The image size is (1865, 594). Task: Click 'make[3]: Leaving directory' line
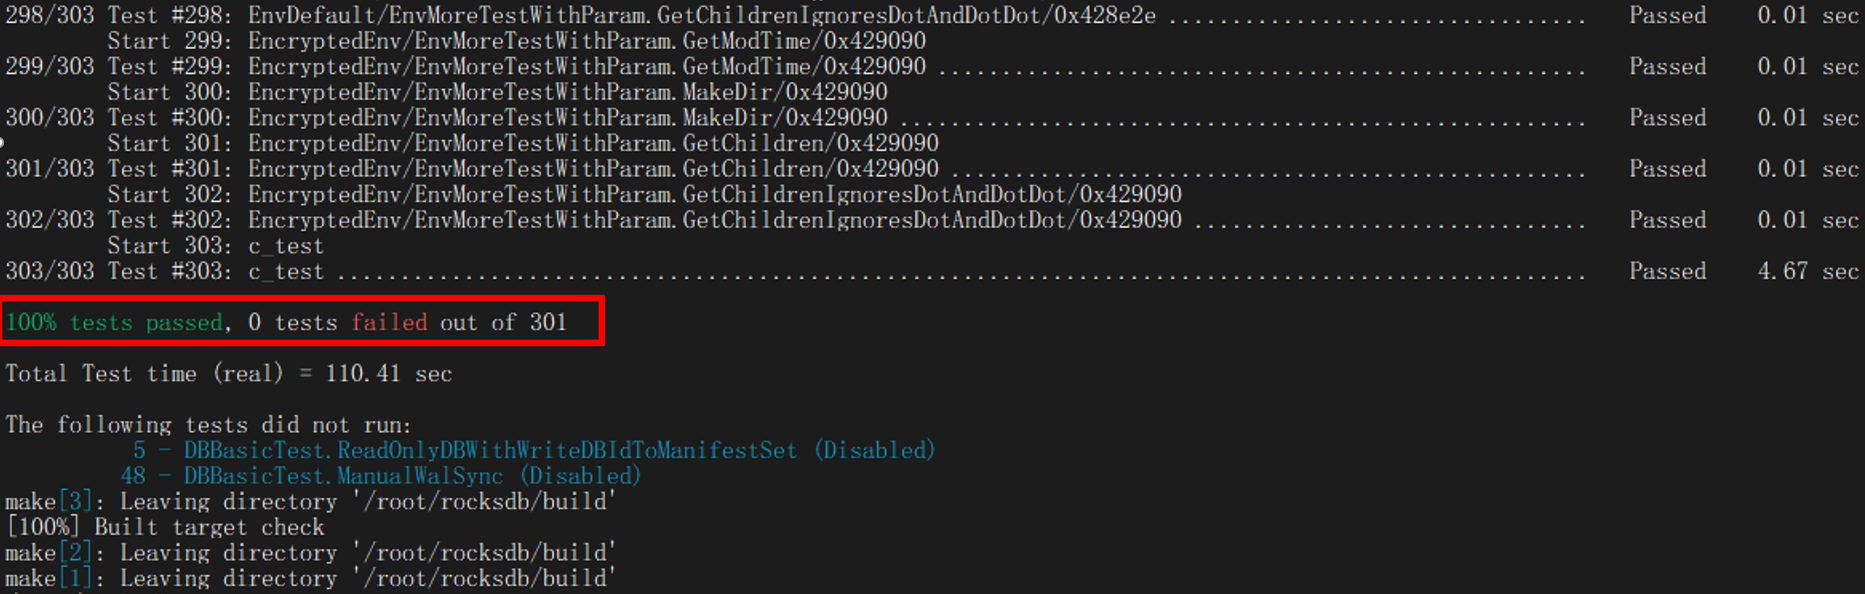click(x=311, y=501)
